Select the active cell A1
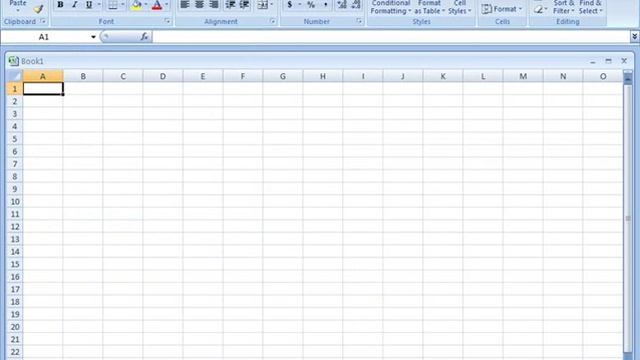The image size is (640, 360). pos(43,89)
